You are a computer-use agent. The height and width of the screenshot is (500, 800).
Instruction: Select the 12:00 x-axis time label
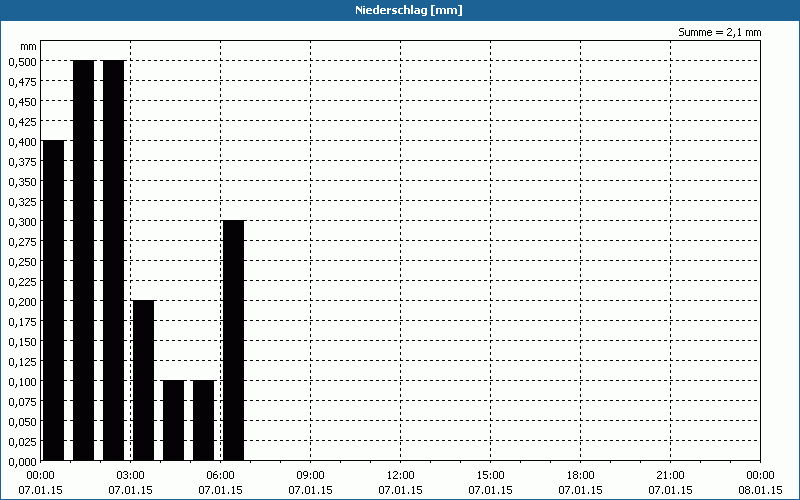(401, 476)
